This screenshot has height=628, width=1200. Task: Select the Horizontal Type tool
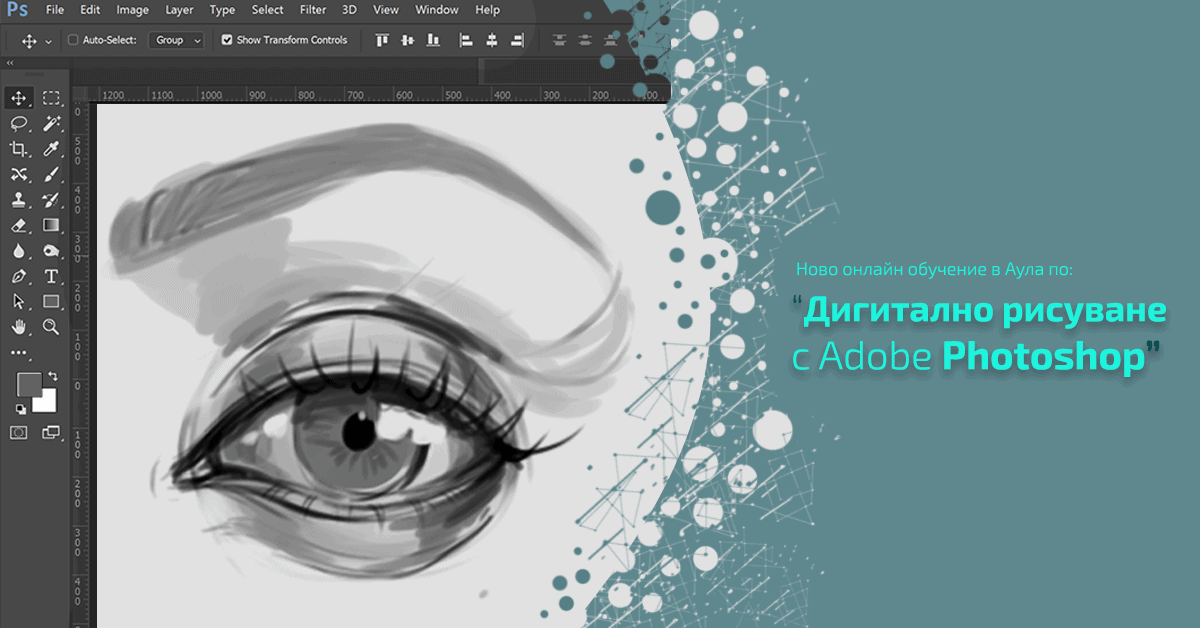click(x=51, y=276)
